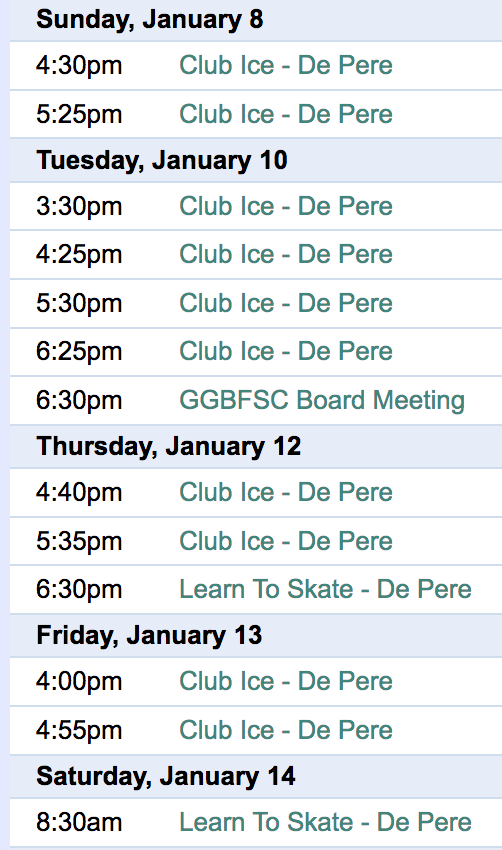
Task: Select the Saturday, January 14 header
Action: click(165, 777)
